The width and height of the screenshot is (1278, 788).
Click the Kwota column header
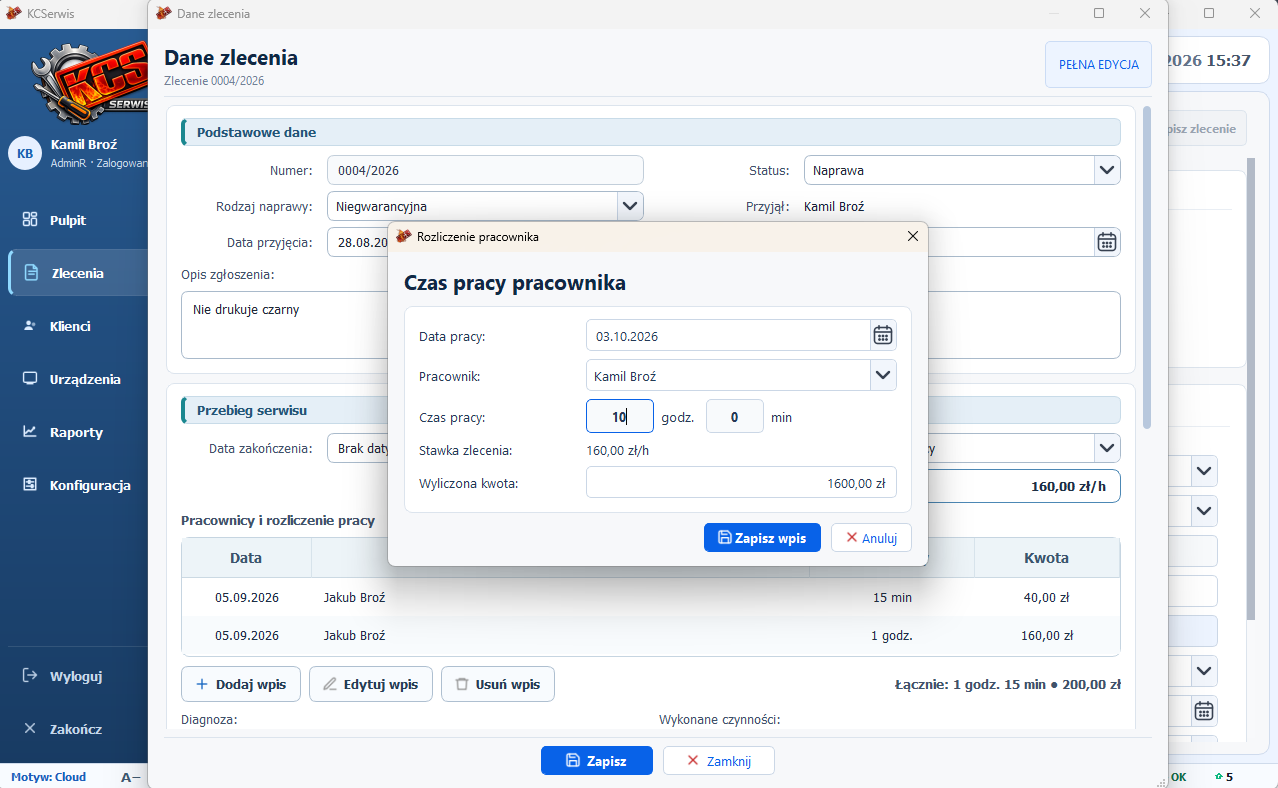[1047, 558]
